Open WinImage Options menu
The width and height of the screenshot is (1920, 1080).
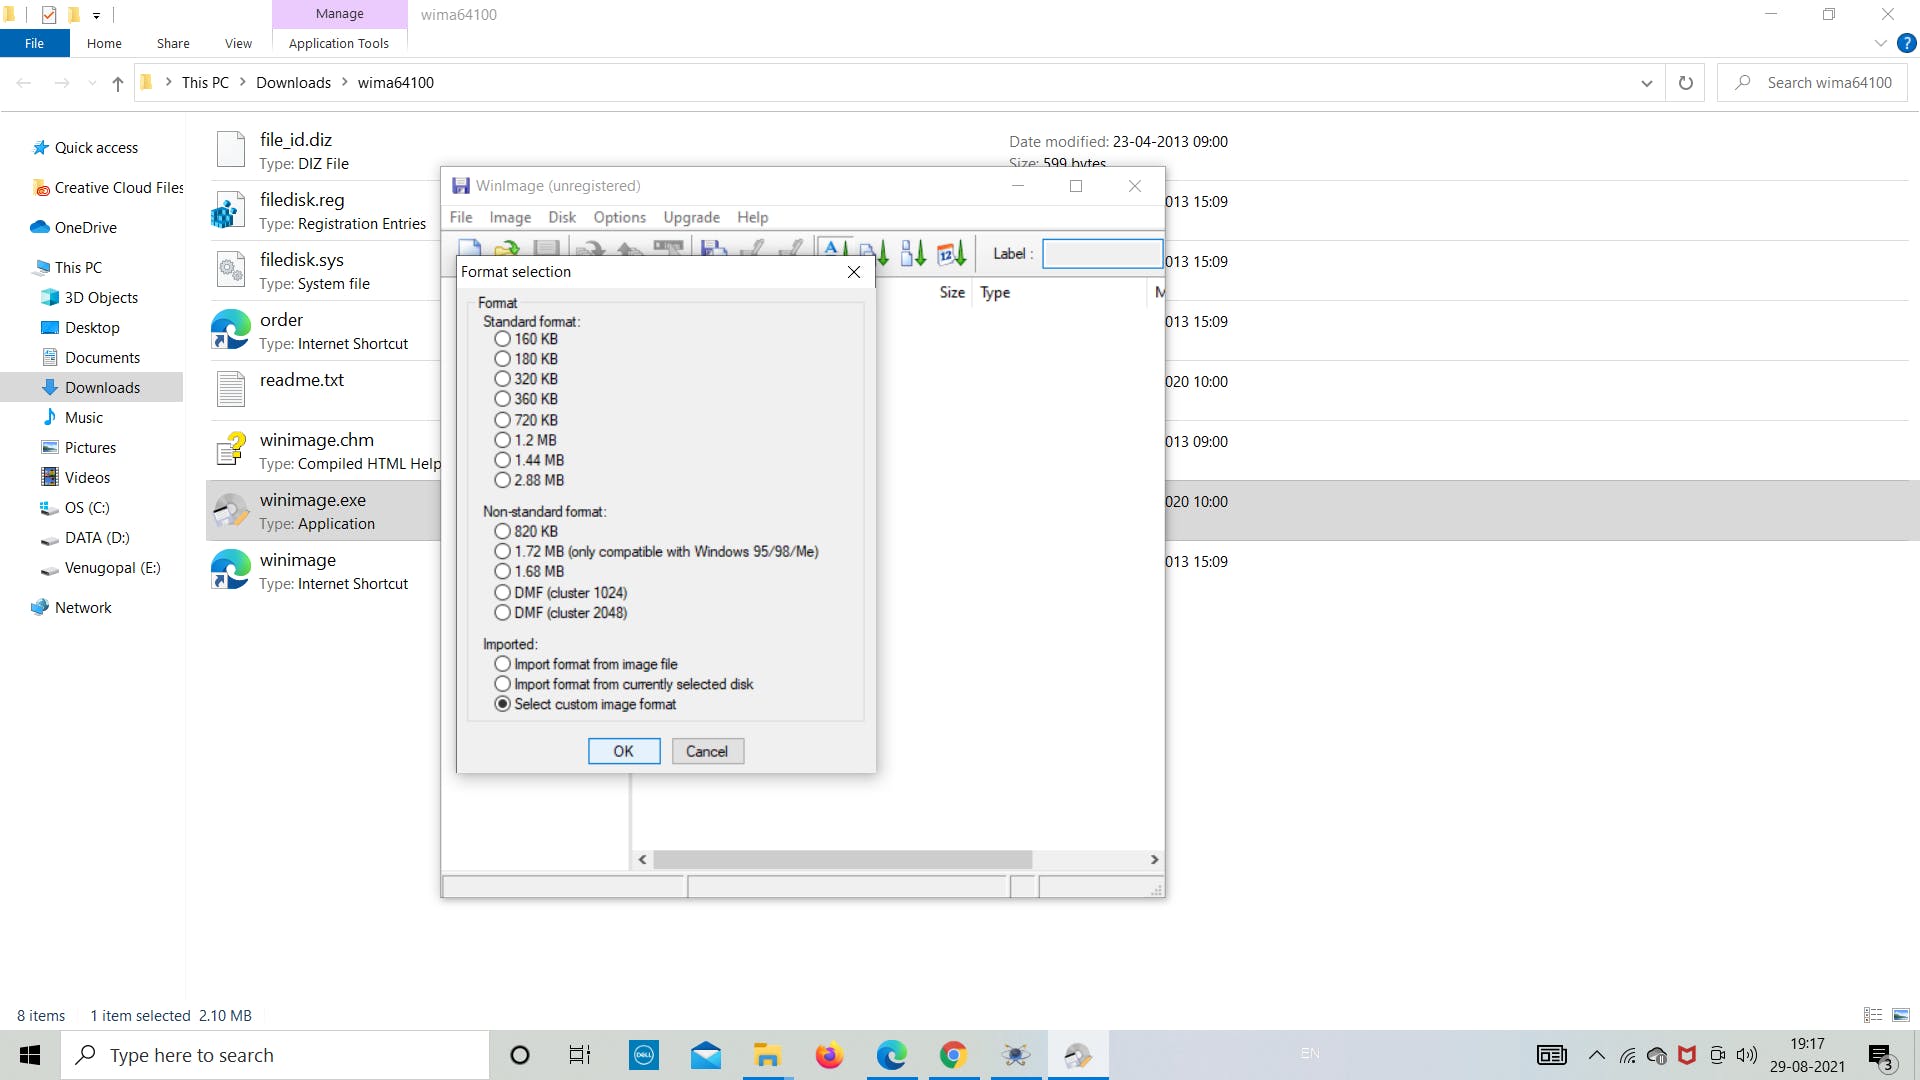coord(620,217)
